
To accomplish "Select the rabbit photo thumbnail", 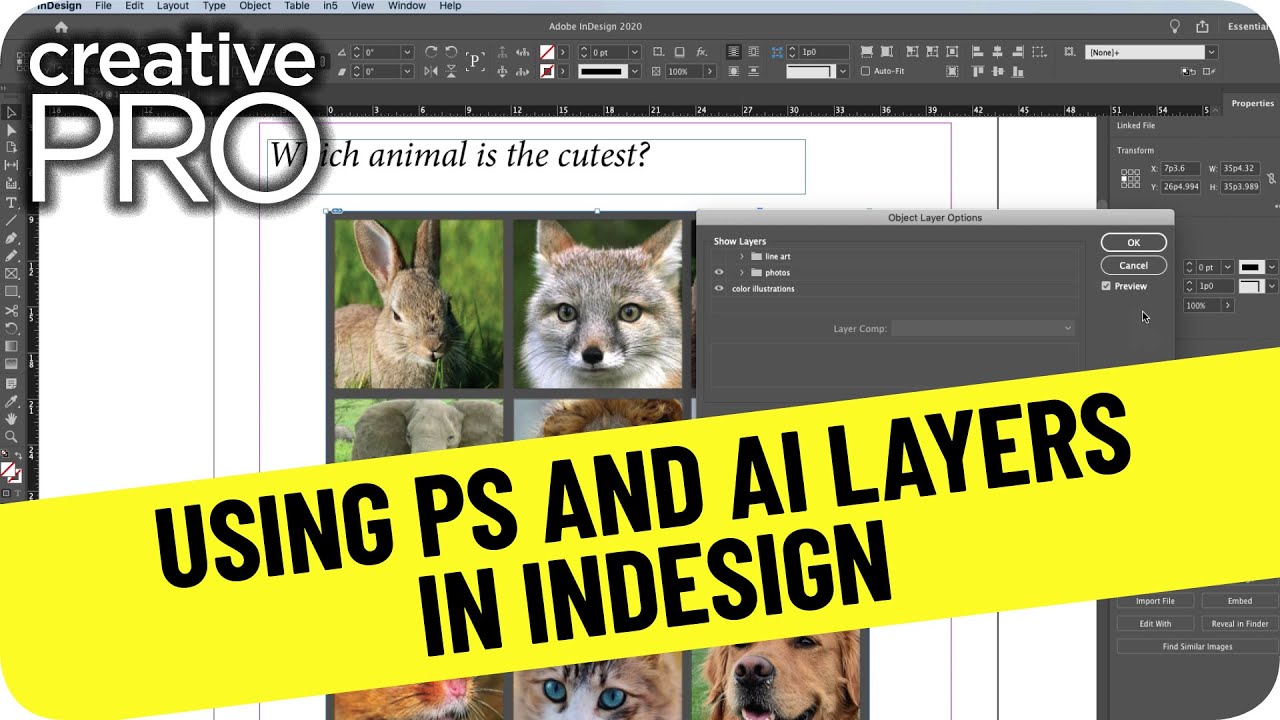I will pyautogui.click(x=419, y=304).
